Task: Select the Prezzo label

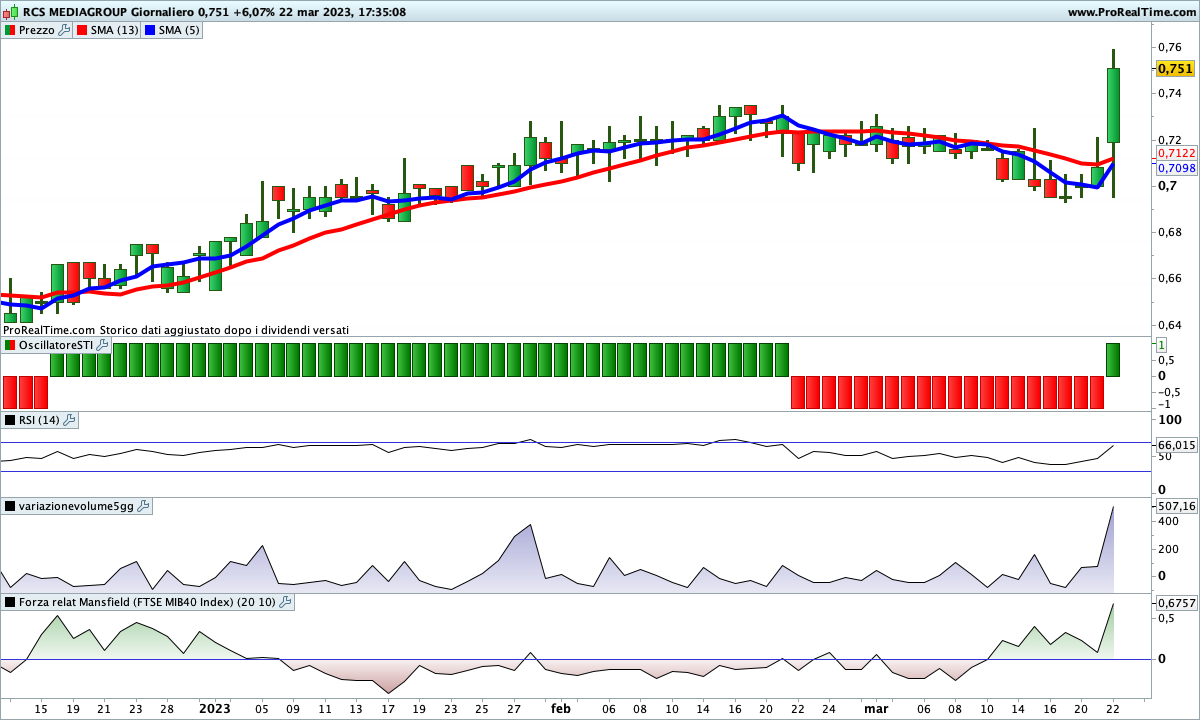Action: pyautogui.click(x=37, y=30)
